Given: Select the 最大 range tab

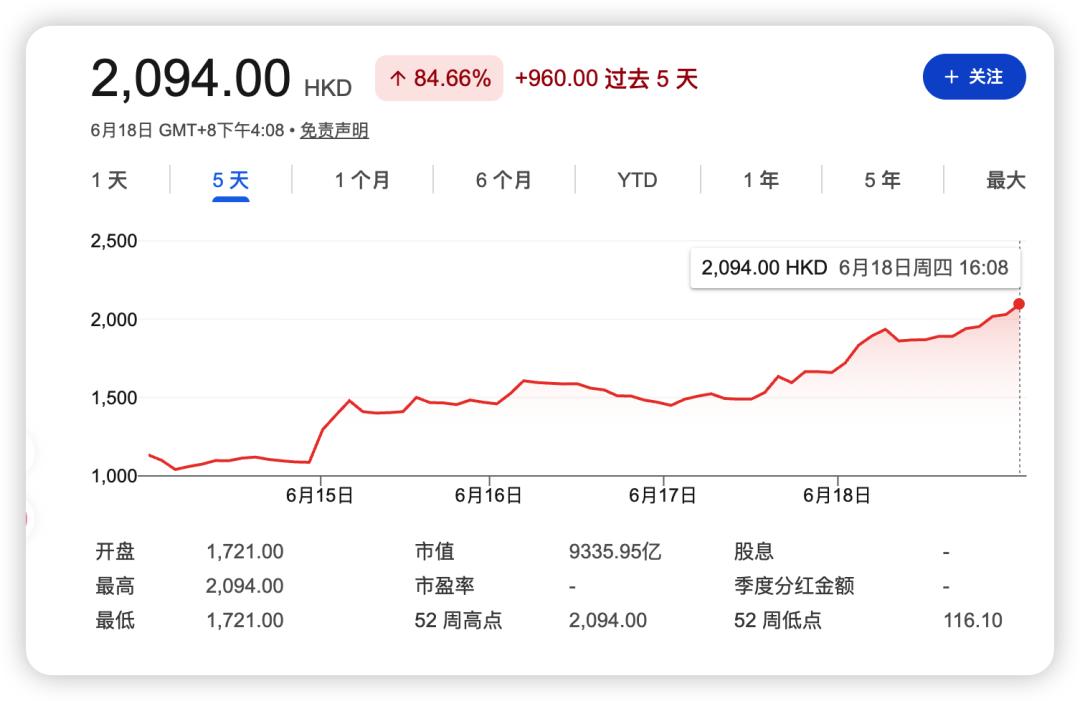Looking at the screenshot, I should pos(1006,180).
